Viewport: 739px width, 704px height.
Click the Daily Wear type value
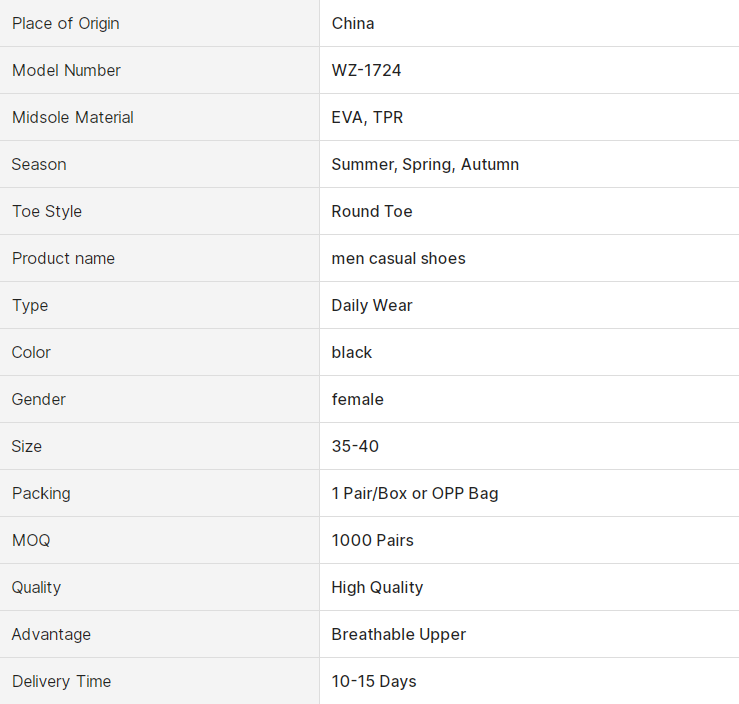point(372,305)
